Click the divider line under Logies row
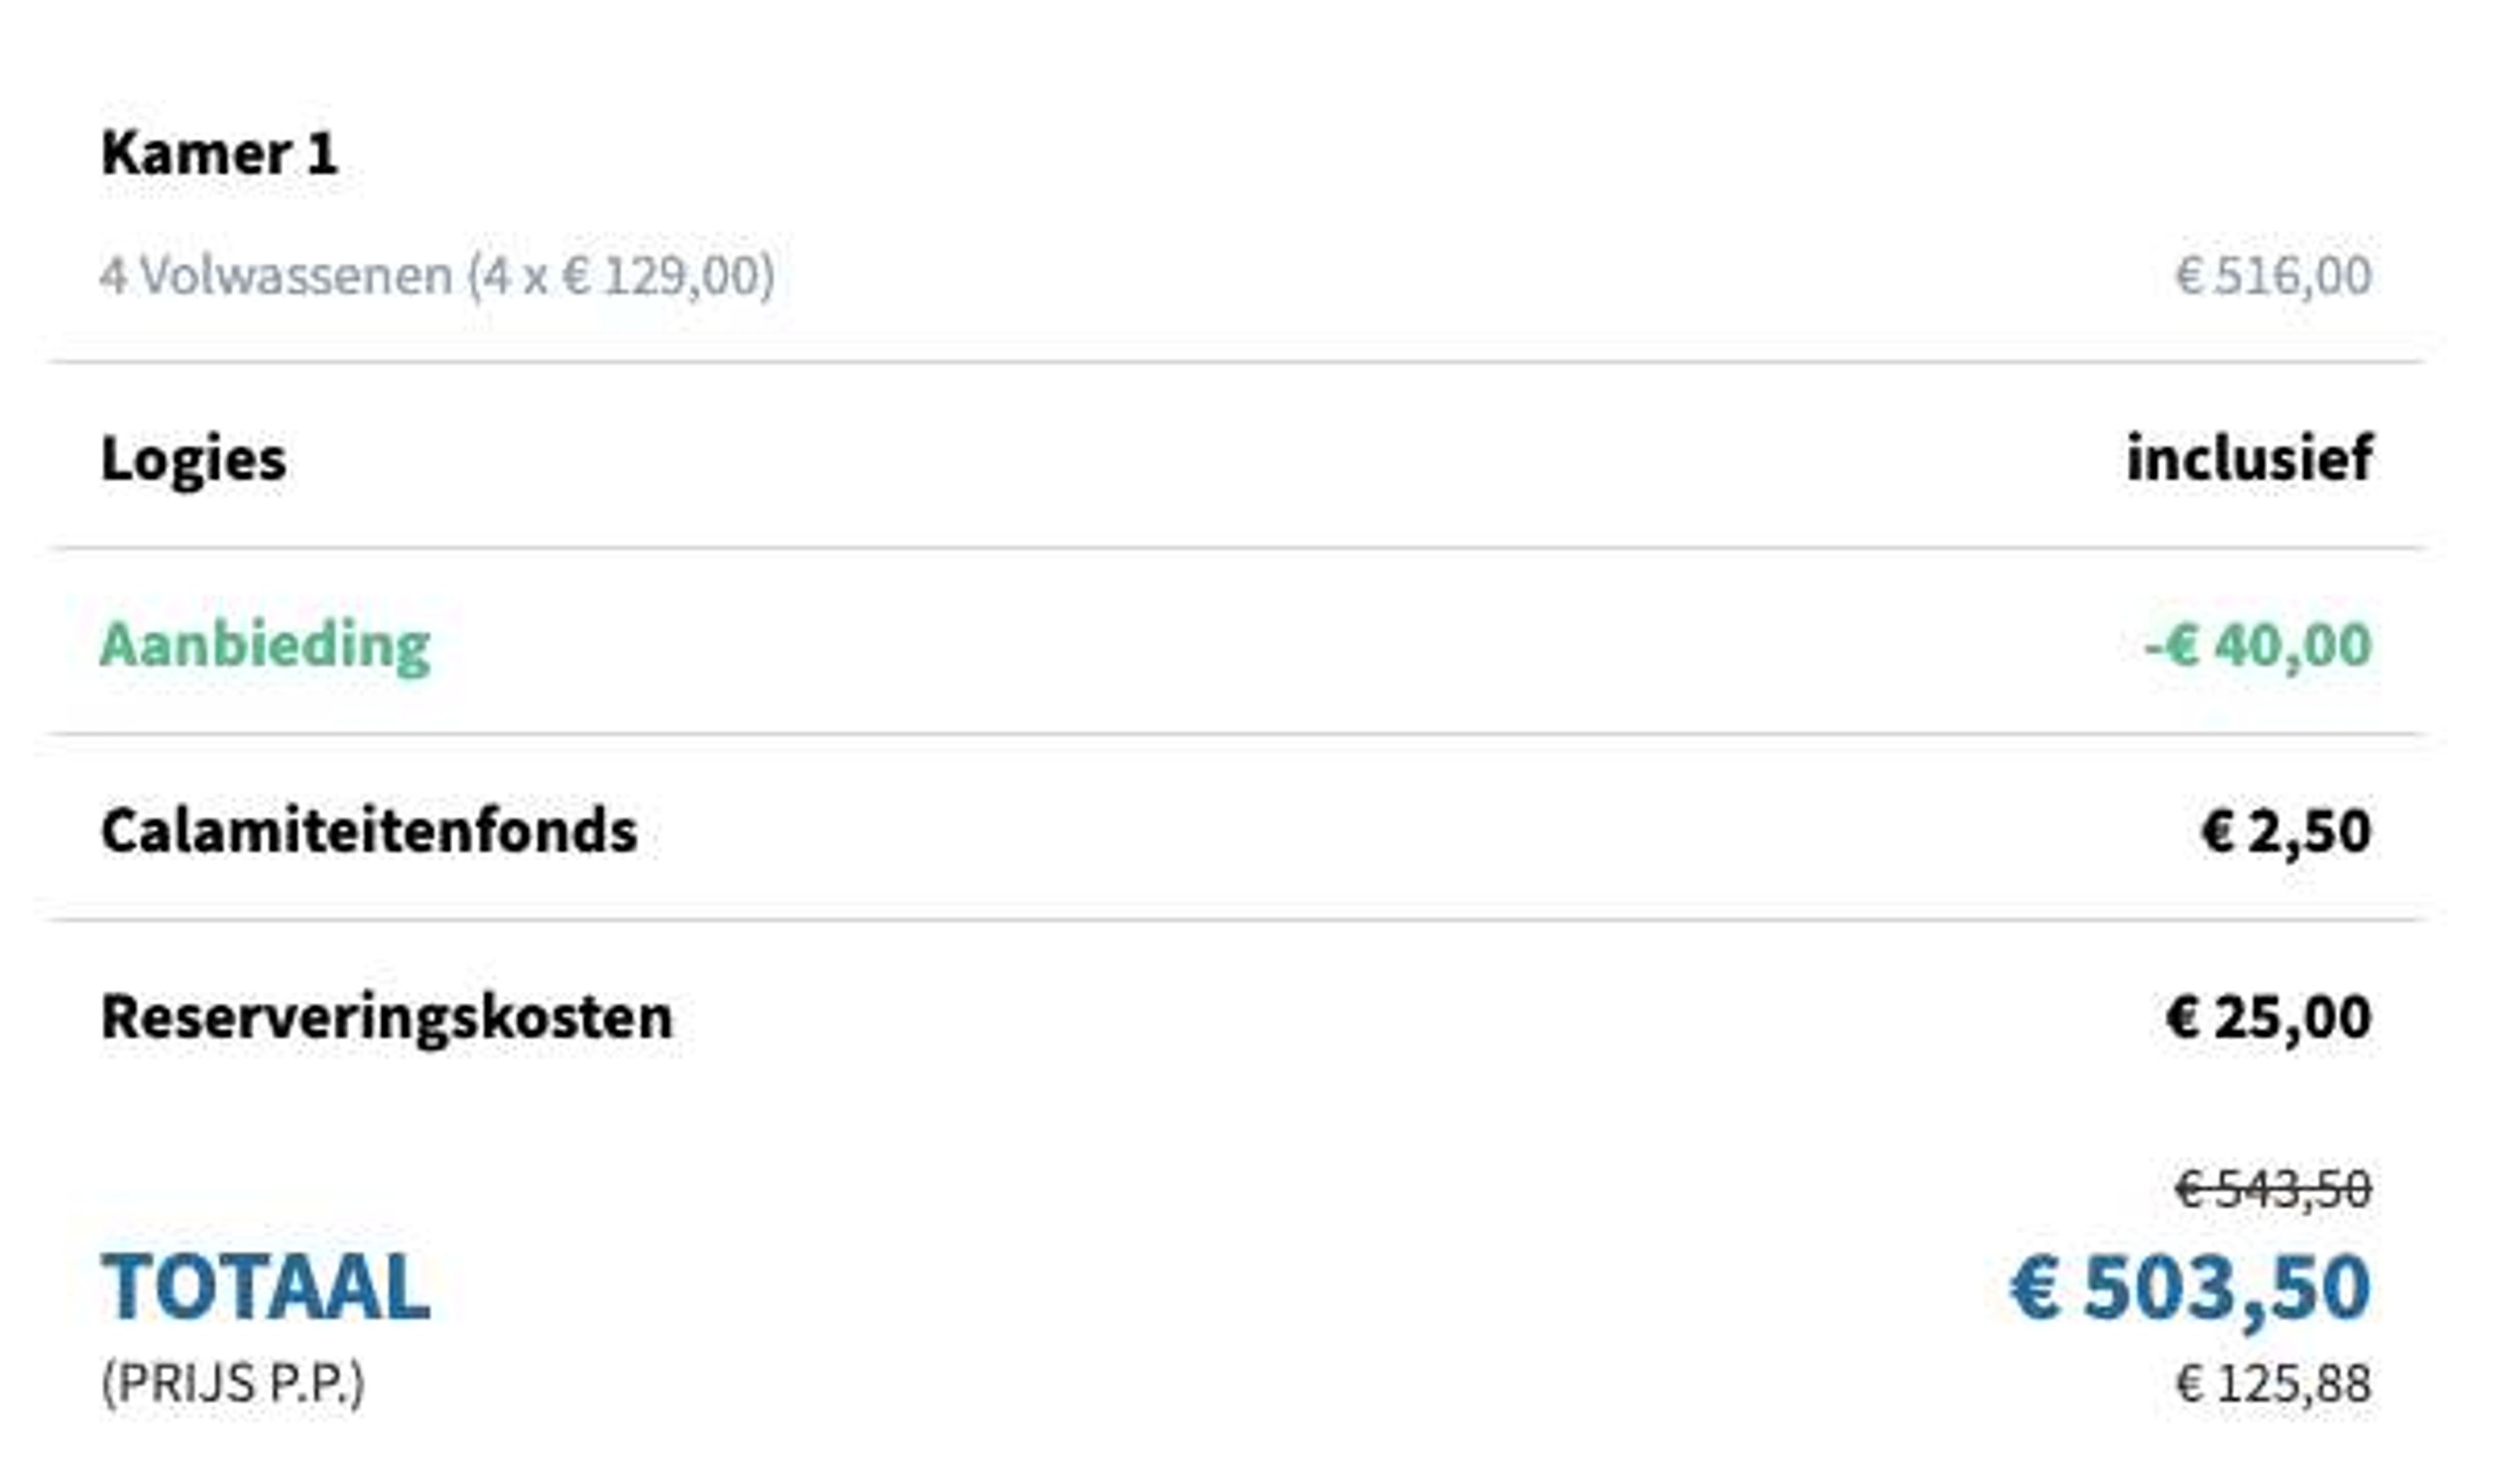This screenshot has height=1484, width=2505. 1237,548
